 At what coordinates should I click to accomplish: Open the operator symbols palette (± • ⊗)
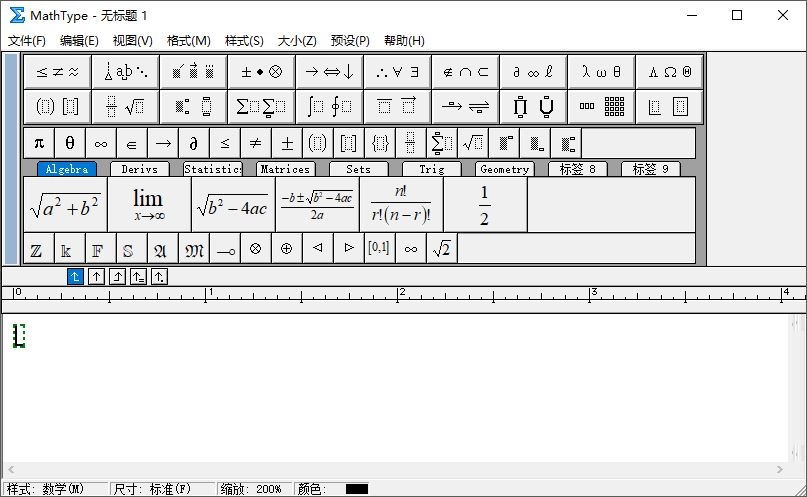click(261, 72)
